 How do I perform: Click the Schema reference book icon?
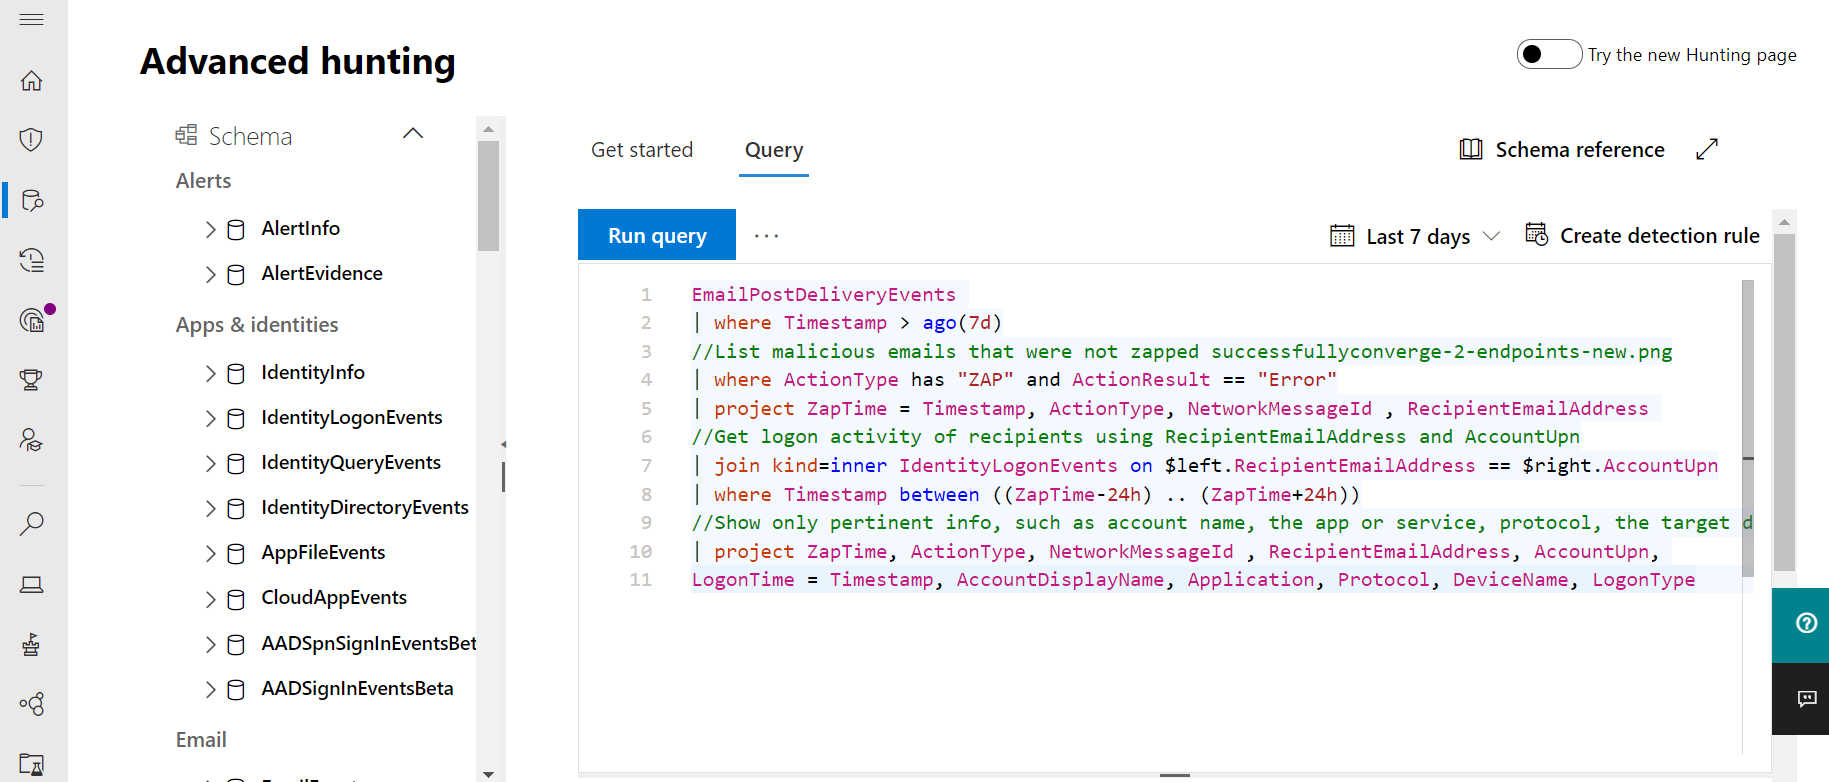1471,149
